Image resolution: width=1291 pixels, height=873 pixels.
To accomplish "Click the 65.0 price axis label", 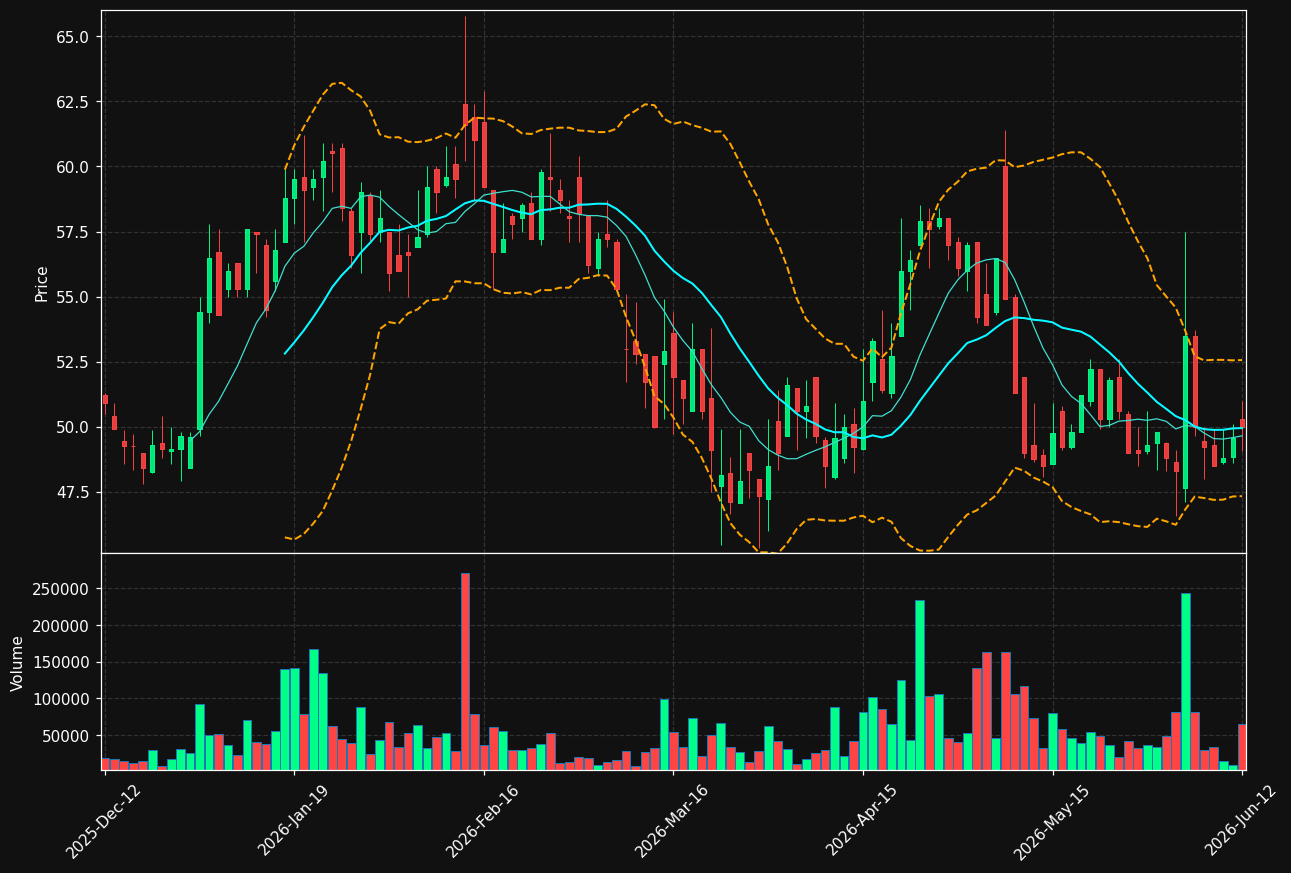I will (x=72, y=37).
